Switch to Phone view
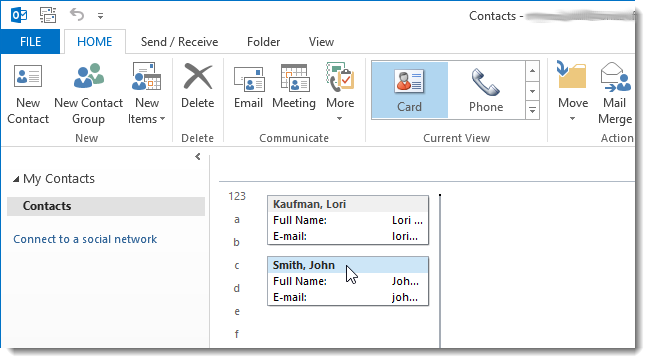This screenshot has height=363, width=650. pos(486,90)
